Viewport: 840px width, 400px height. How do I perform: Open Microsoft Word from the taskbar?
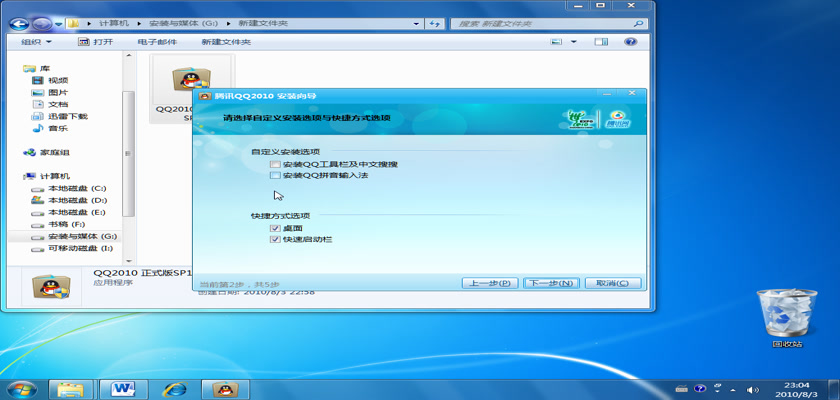click(124, 387)
